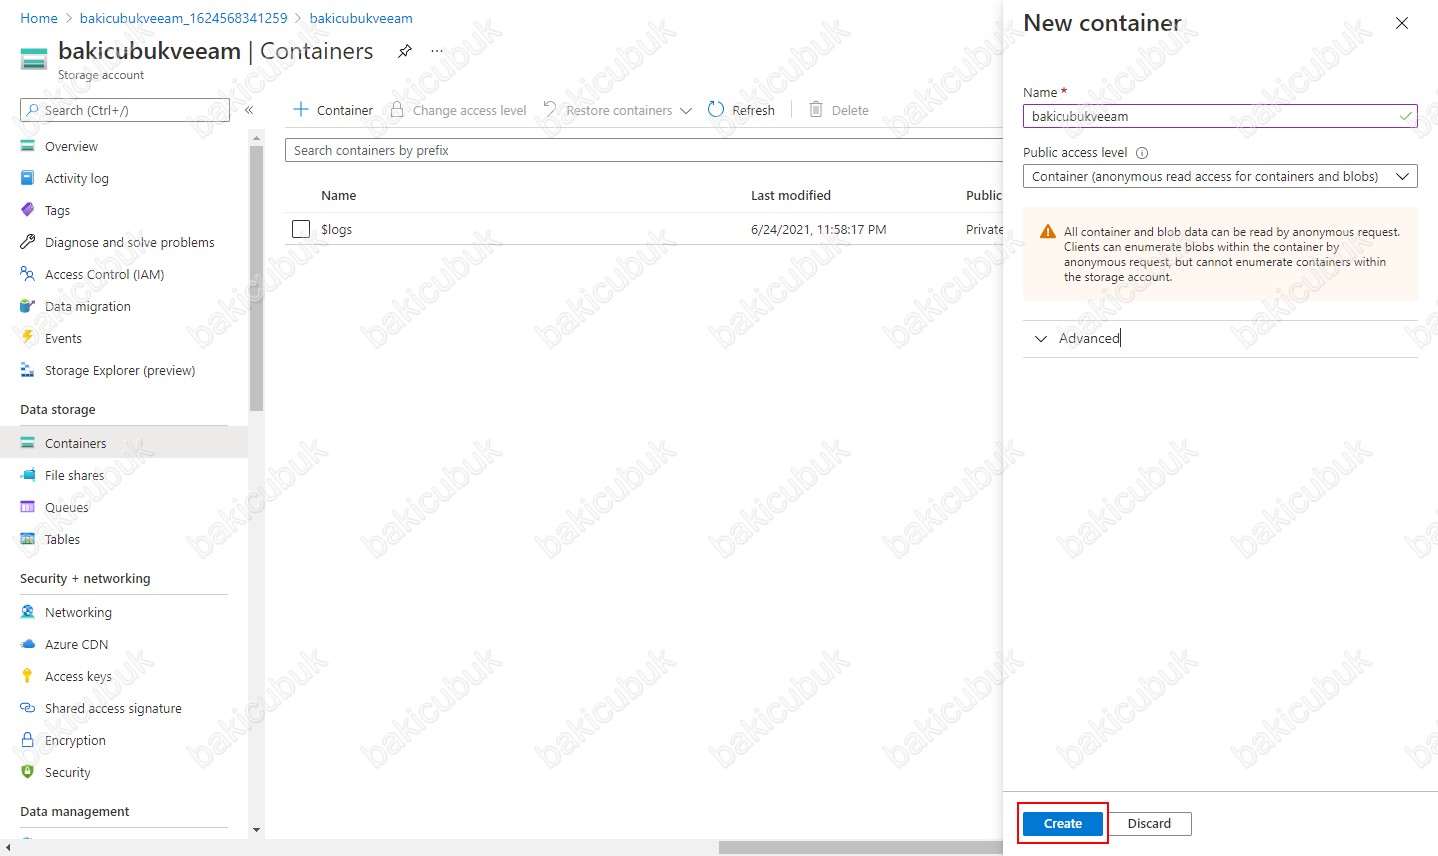This screenshot has height=856, width=1438.
Task: Click the Activity log icon
Action: pos(28,178)
